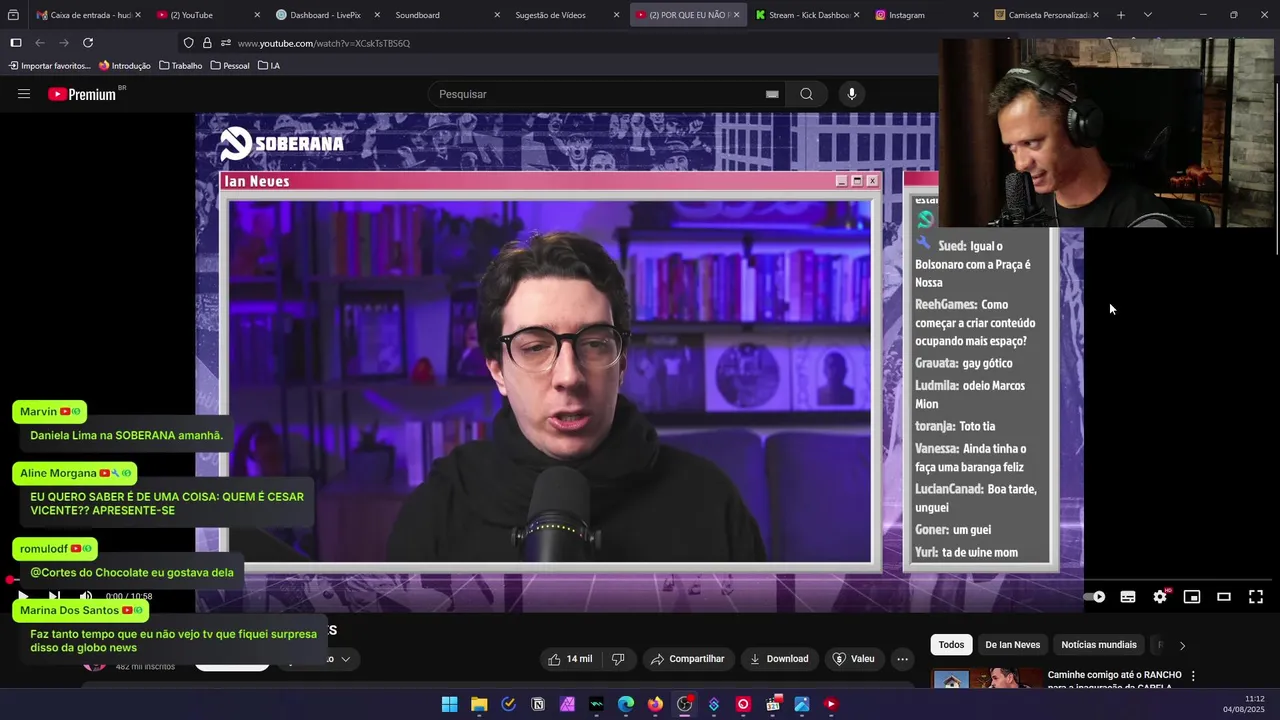Open the subscription options dropdown chevron

(x=345, y=659)
